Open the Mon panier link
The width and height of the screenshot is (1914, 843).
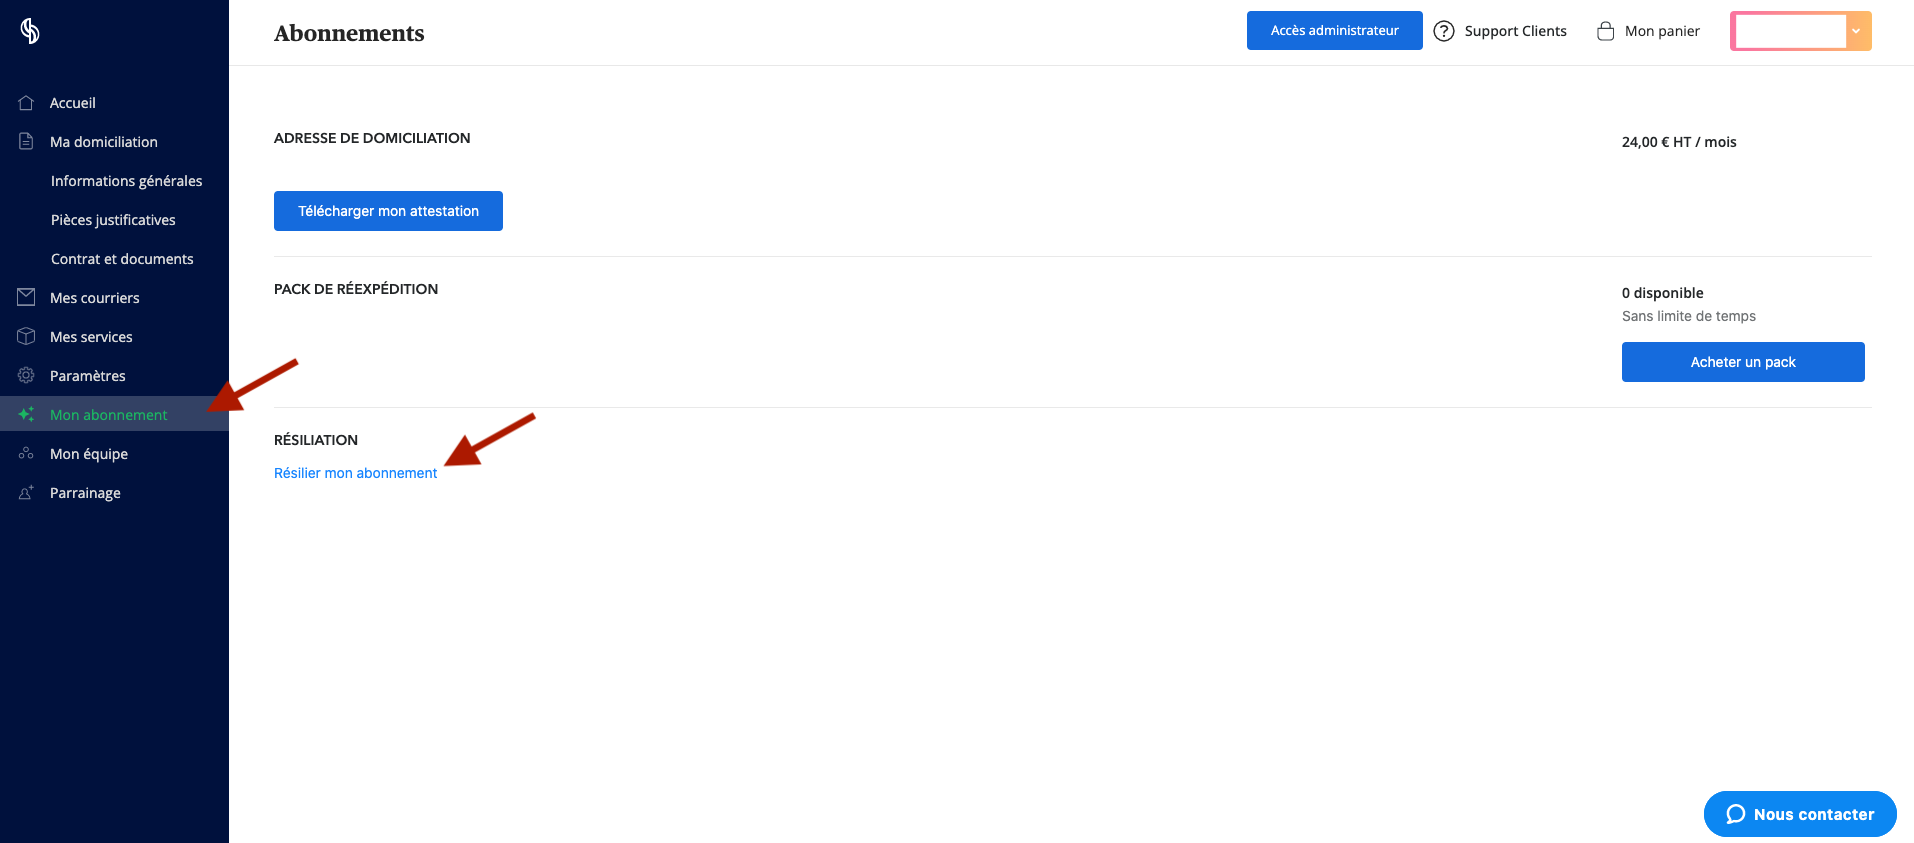tap(1662, 31)
